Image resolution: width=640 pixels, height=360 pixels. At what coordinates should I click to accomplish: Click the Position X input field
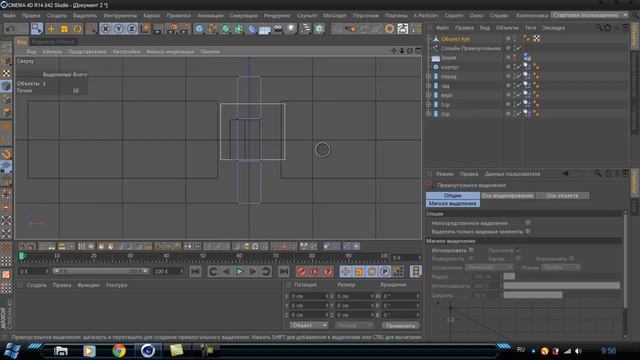pyautogui.click(x=309, y=296)
